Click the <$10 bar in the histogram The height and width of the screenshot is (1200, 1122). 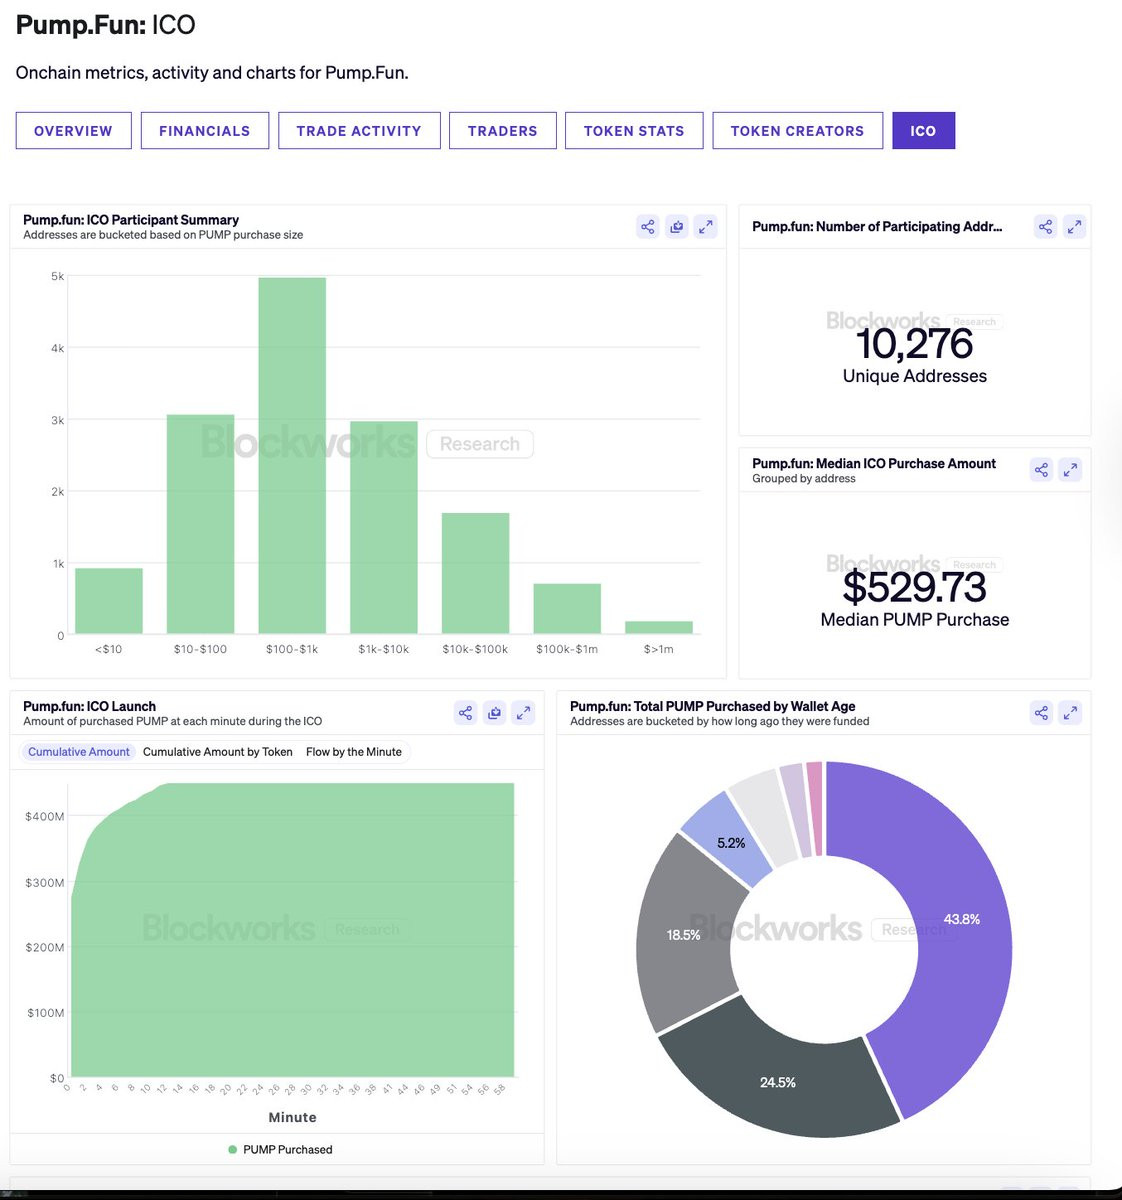tap(109, 601)
